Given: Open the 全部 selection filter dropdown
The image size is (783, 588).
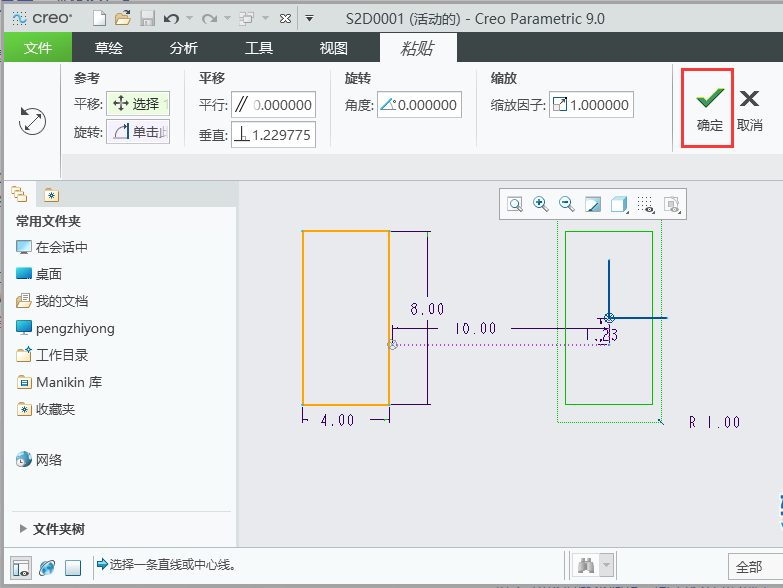Looking at the screenshot, I should coord(755,567).
